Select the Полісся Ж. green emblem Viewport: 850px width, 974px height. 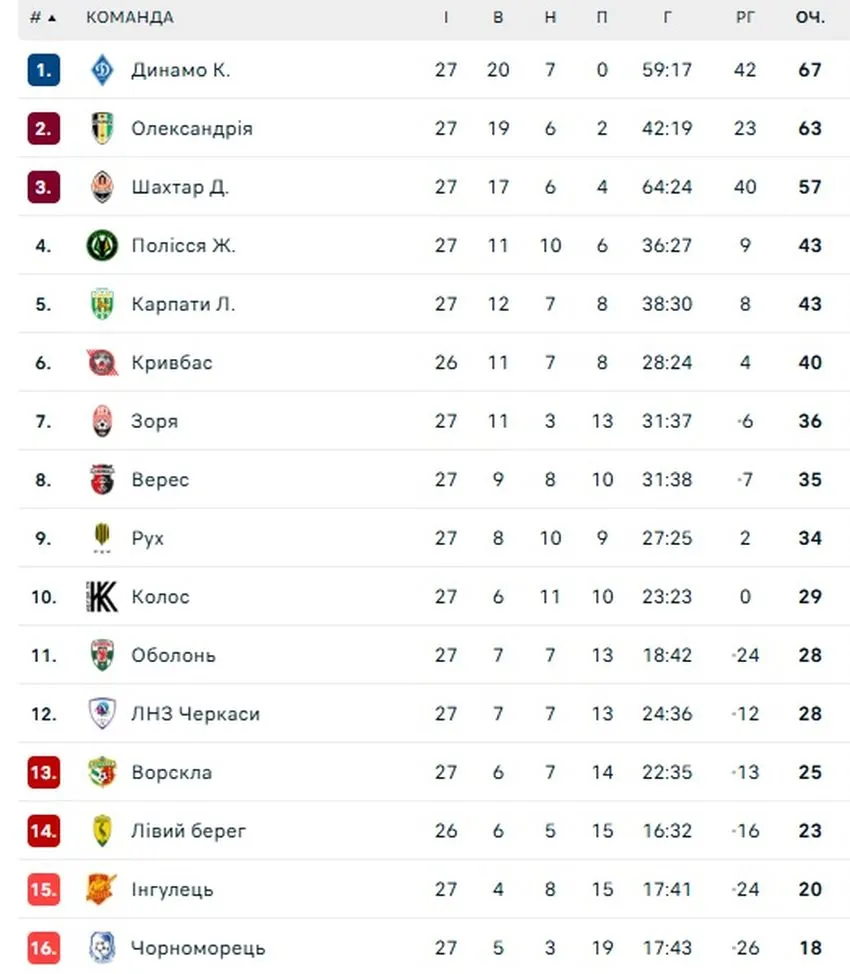102,245
